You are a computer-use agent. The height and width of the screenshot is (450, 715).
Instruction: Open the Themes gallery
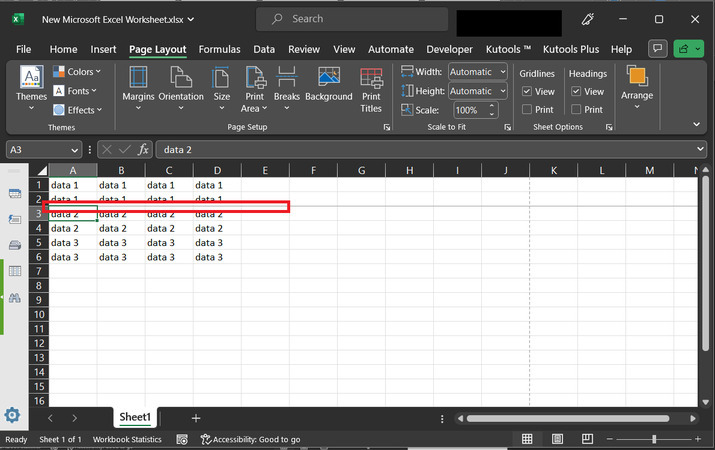pos(31,88)
